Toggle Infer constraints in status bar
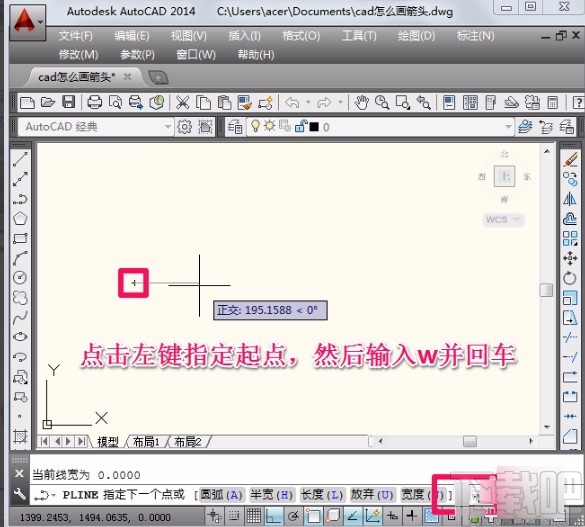The image size is (585, 527). [x=214, y=516]
